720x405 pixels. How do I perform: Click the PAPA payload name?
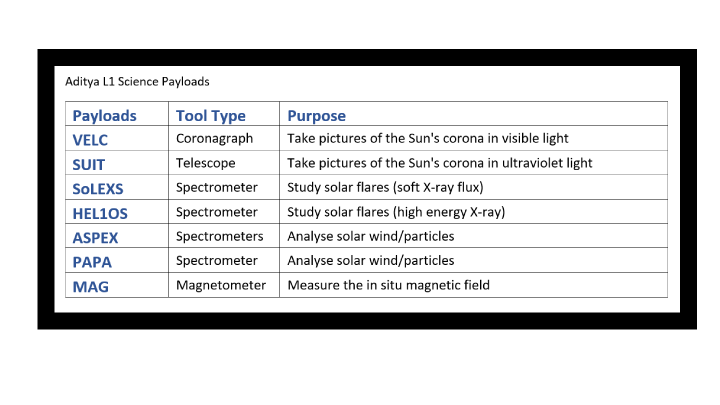92,262
